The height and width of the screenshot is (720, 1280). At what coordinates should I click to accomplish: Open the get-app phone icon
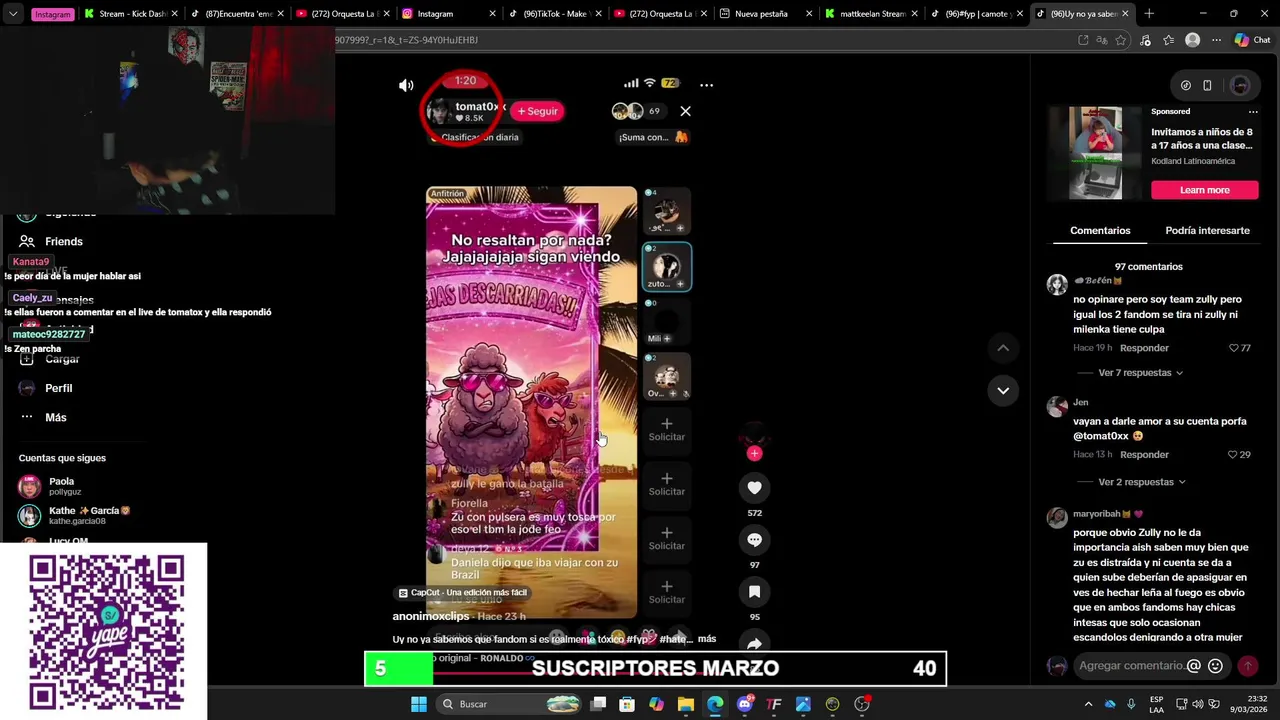pyautogui.click(x=1207, y=85)
